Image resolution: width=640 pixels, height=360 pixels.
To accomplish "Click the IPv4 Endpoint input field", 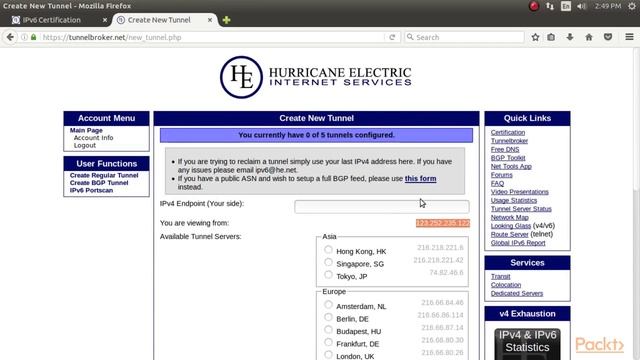I will coord(382,207).
